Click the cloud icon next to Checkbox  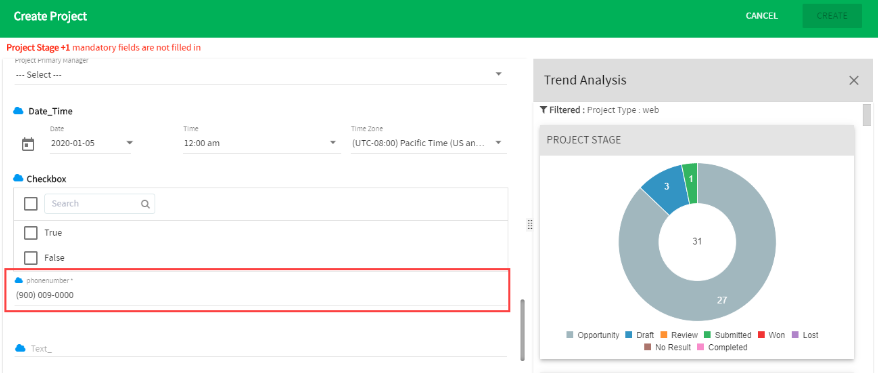pos(18,179)
